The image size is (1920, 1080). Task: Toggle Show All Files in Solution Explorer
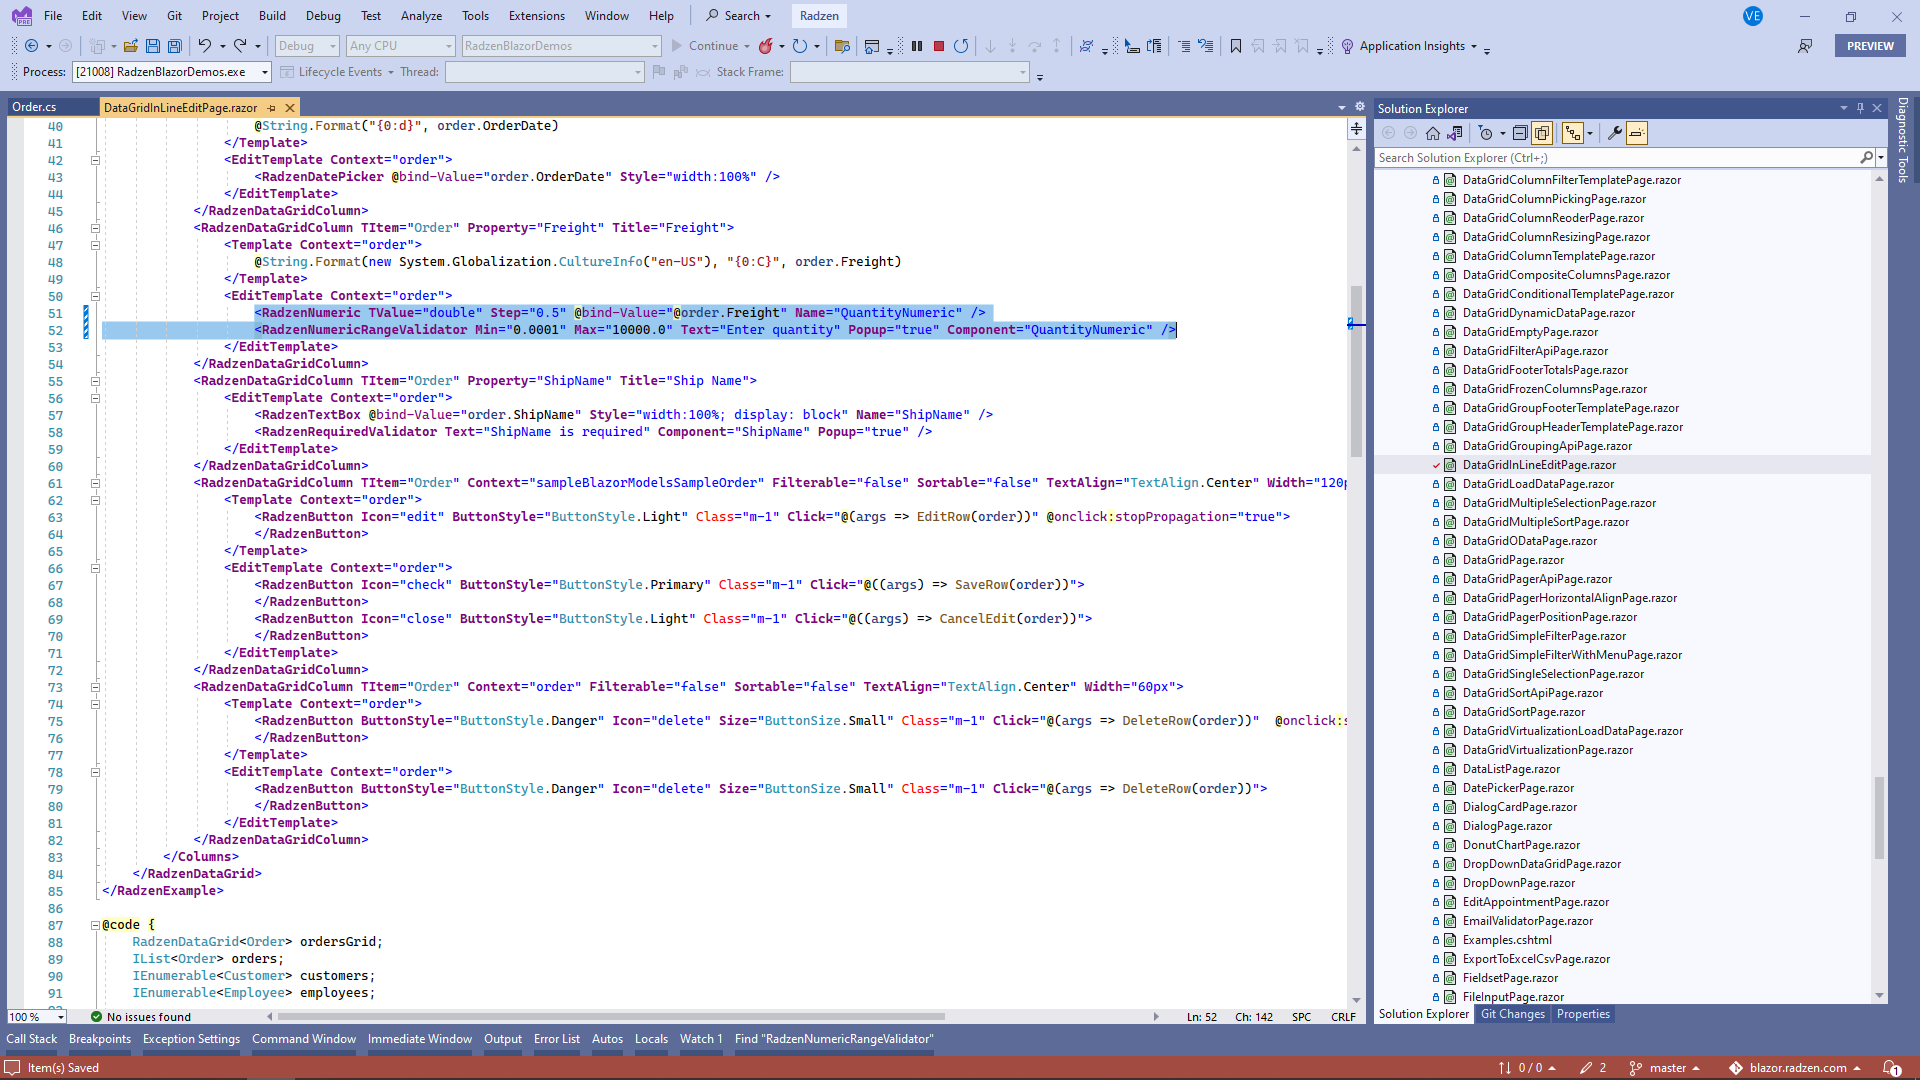pos(1542,133)
